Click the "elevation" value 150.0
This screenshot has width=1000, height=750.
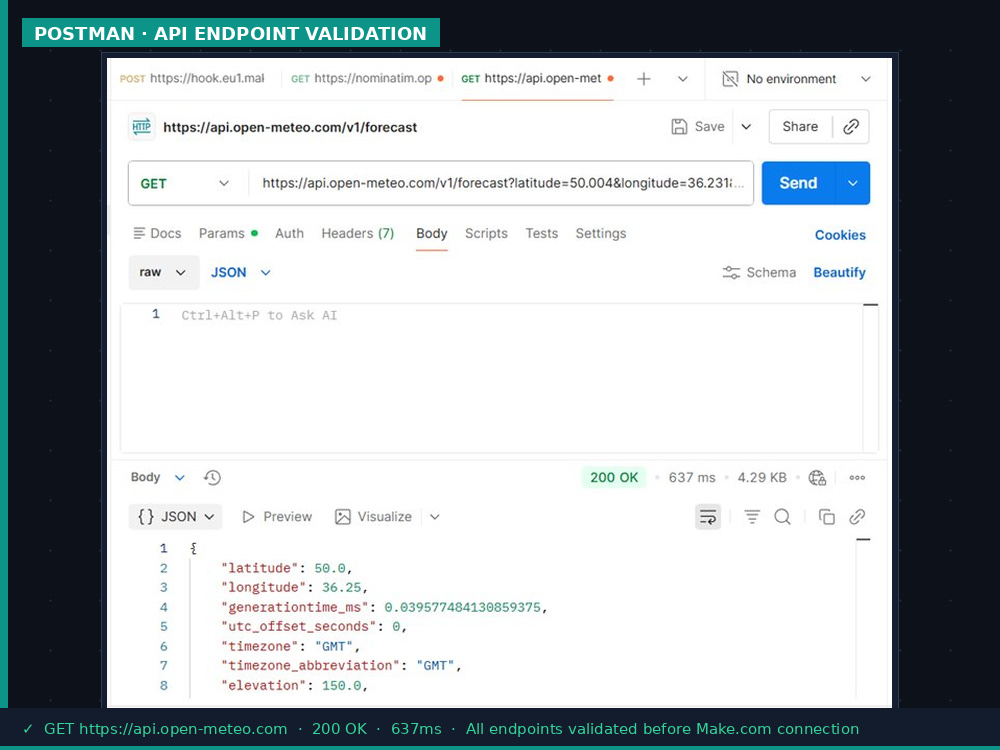341,686
